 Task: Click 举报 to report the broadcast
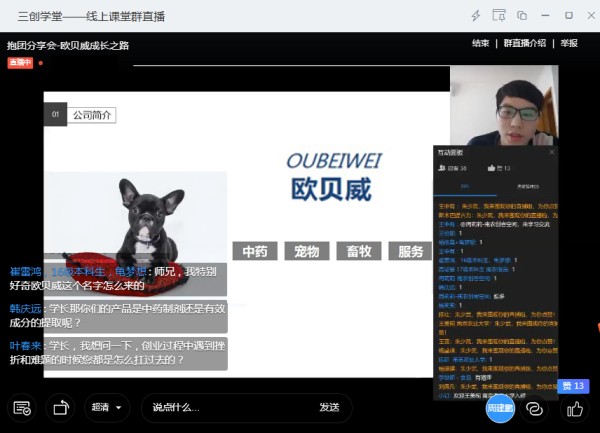(x=569, y=43)
